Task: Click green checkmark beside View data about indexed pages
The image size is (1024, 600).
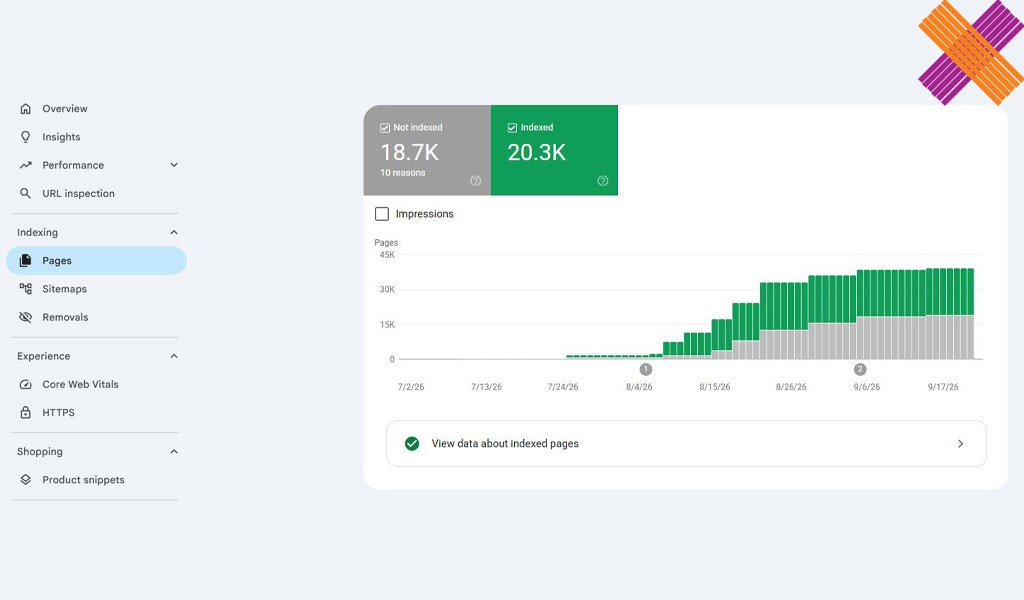Action: coord(412,444)
